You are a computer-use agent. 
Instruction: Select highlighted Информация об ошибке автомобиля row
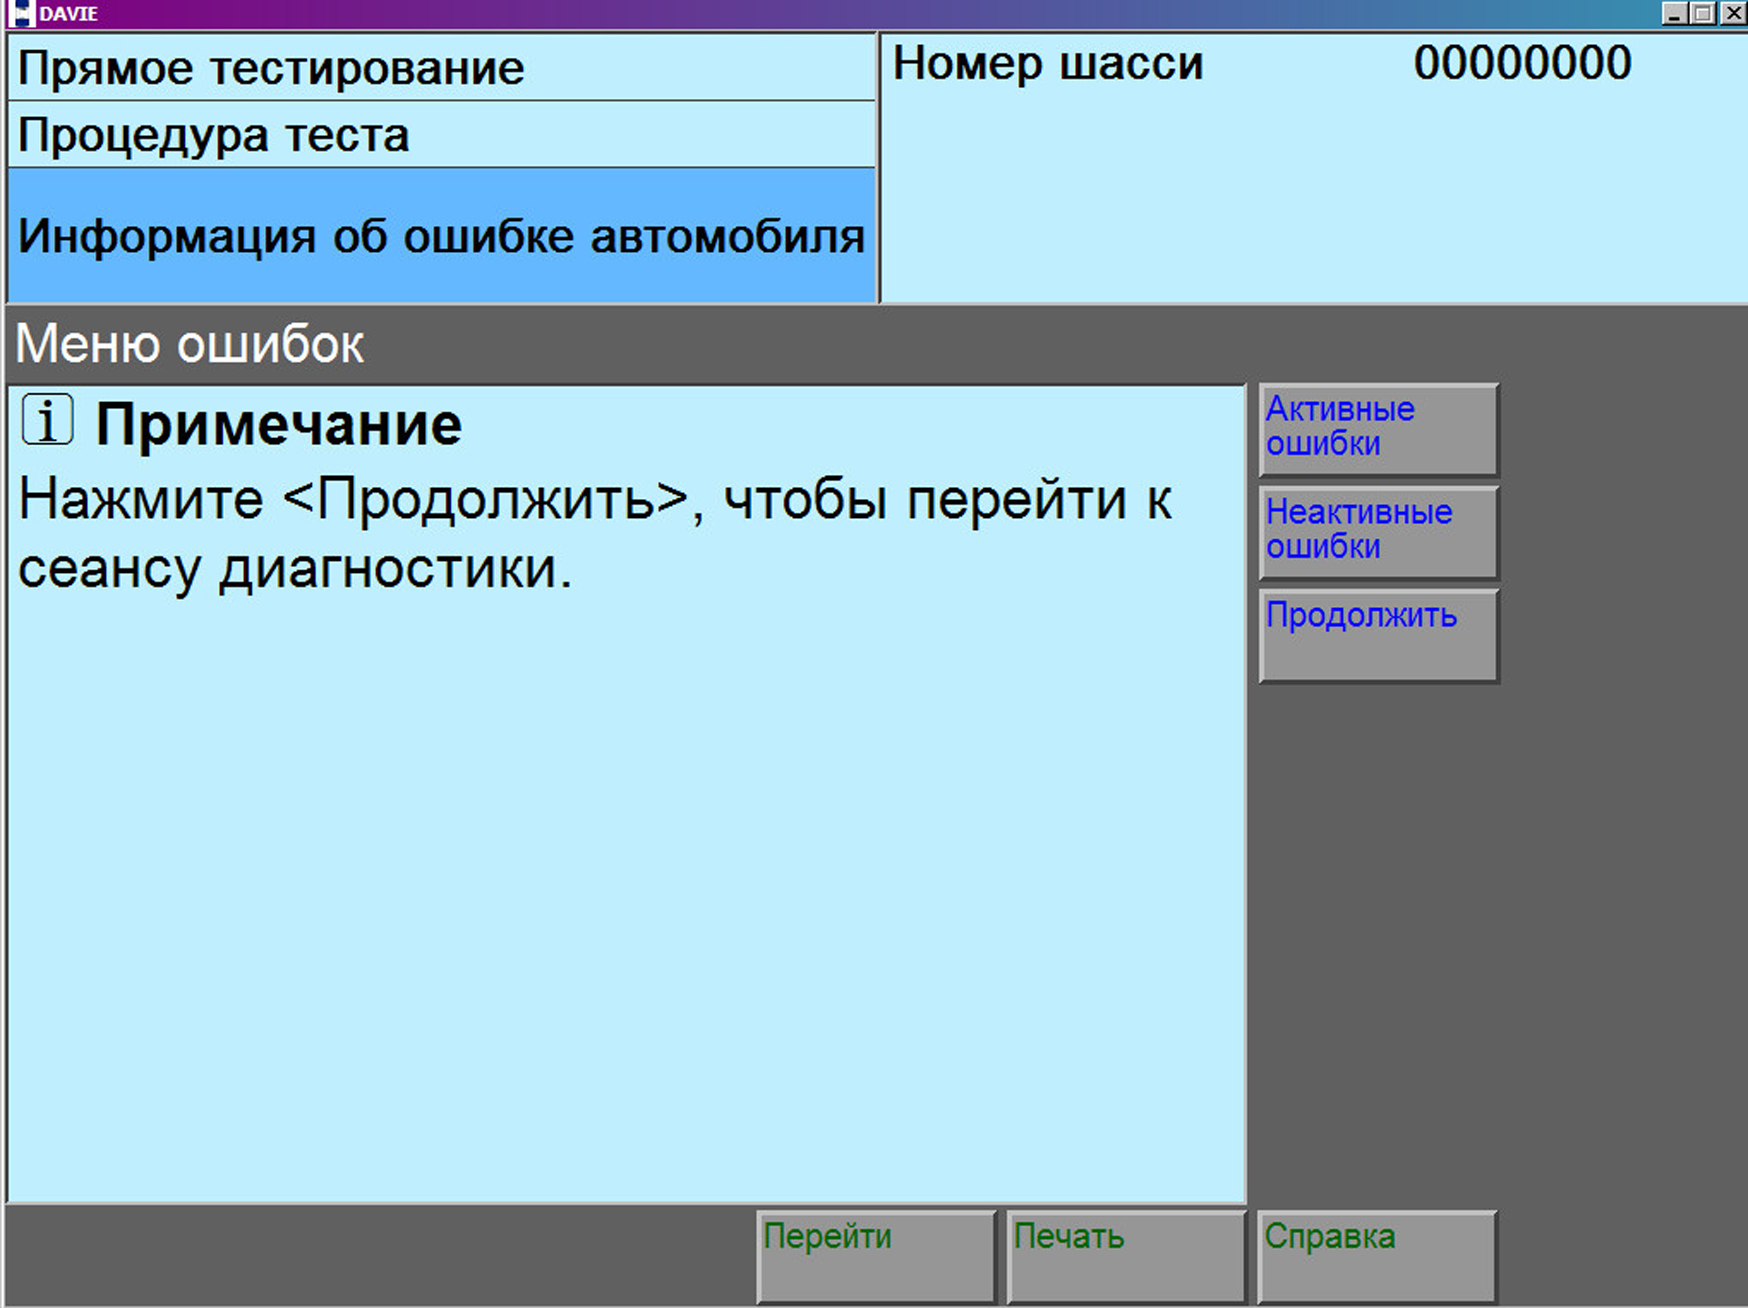point(440,236)
